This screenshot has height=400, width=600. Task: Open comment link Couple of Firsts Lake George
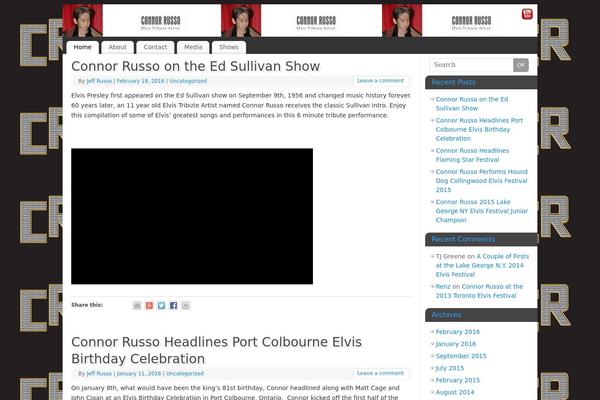pos(482,265)
